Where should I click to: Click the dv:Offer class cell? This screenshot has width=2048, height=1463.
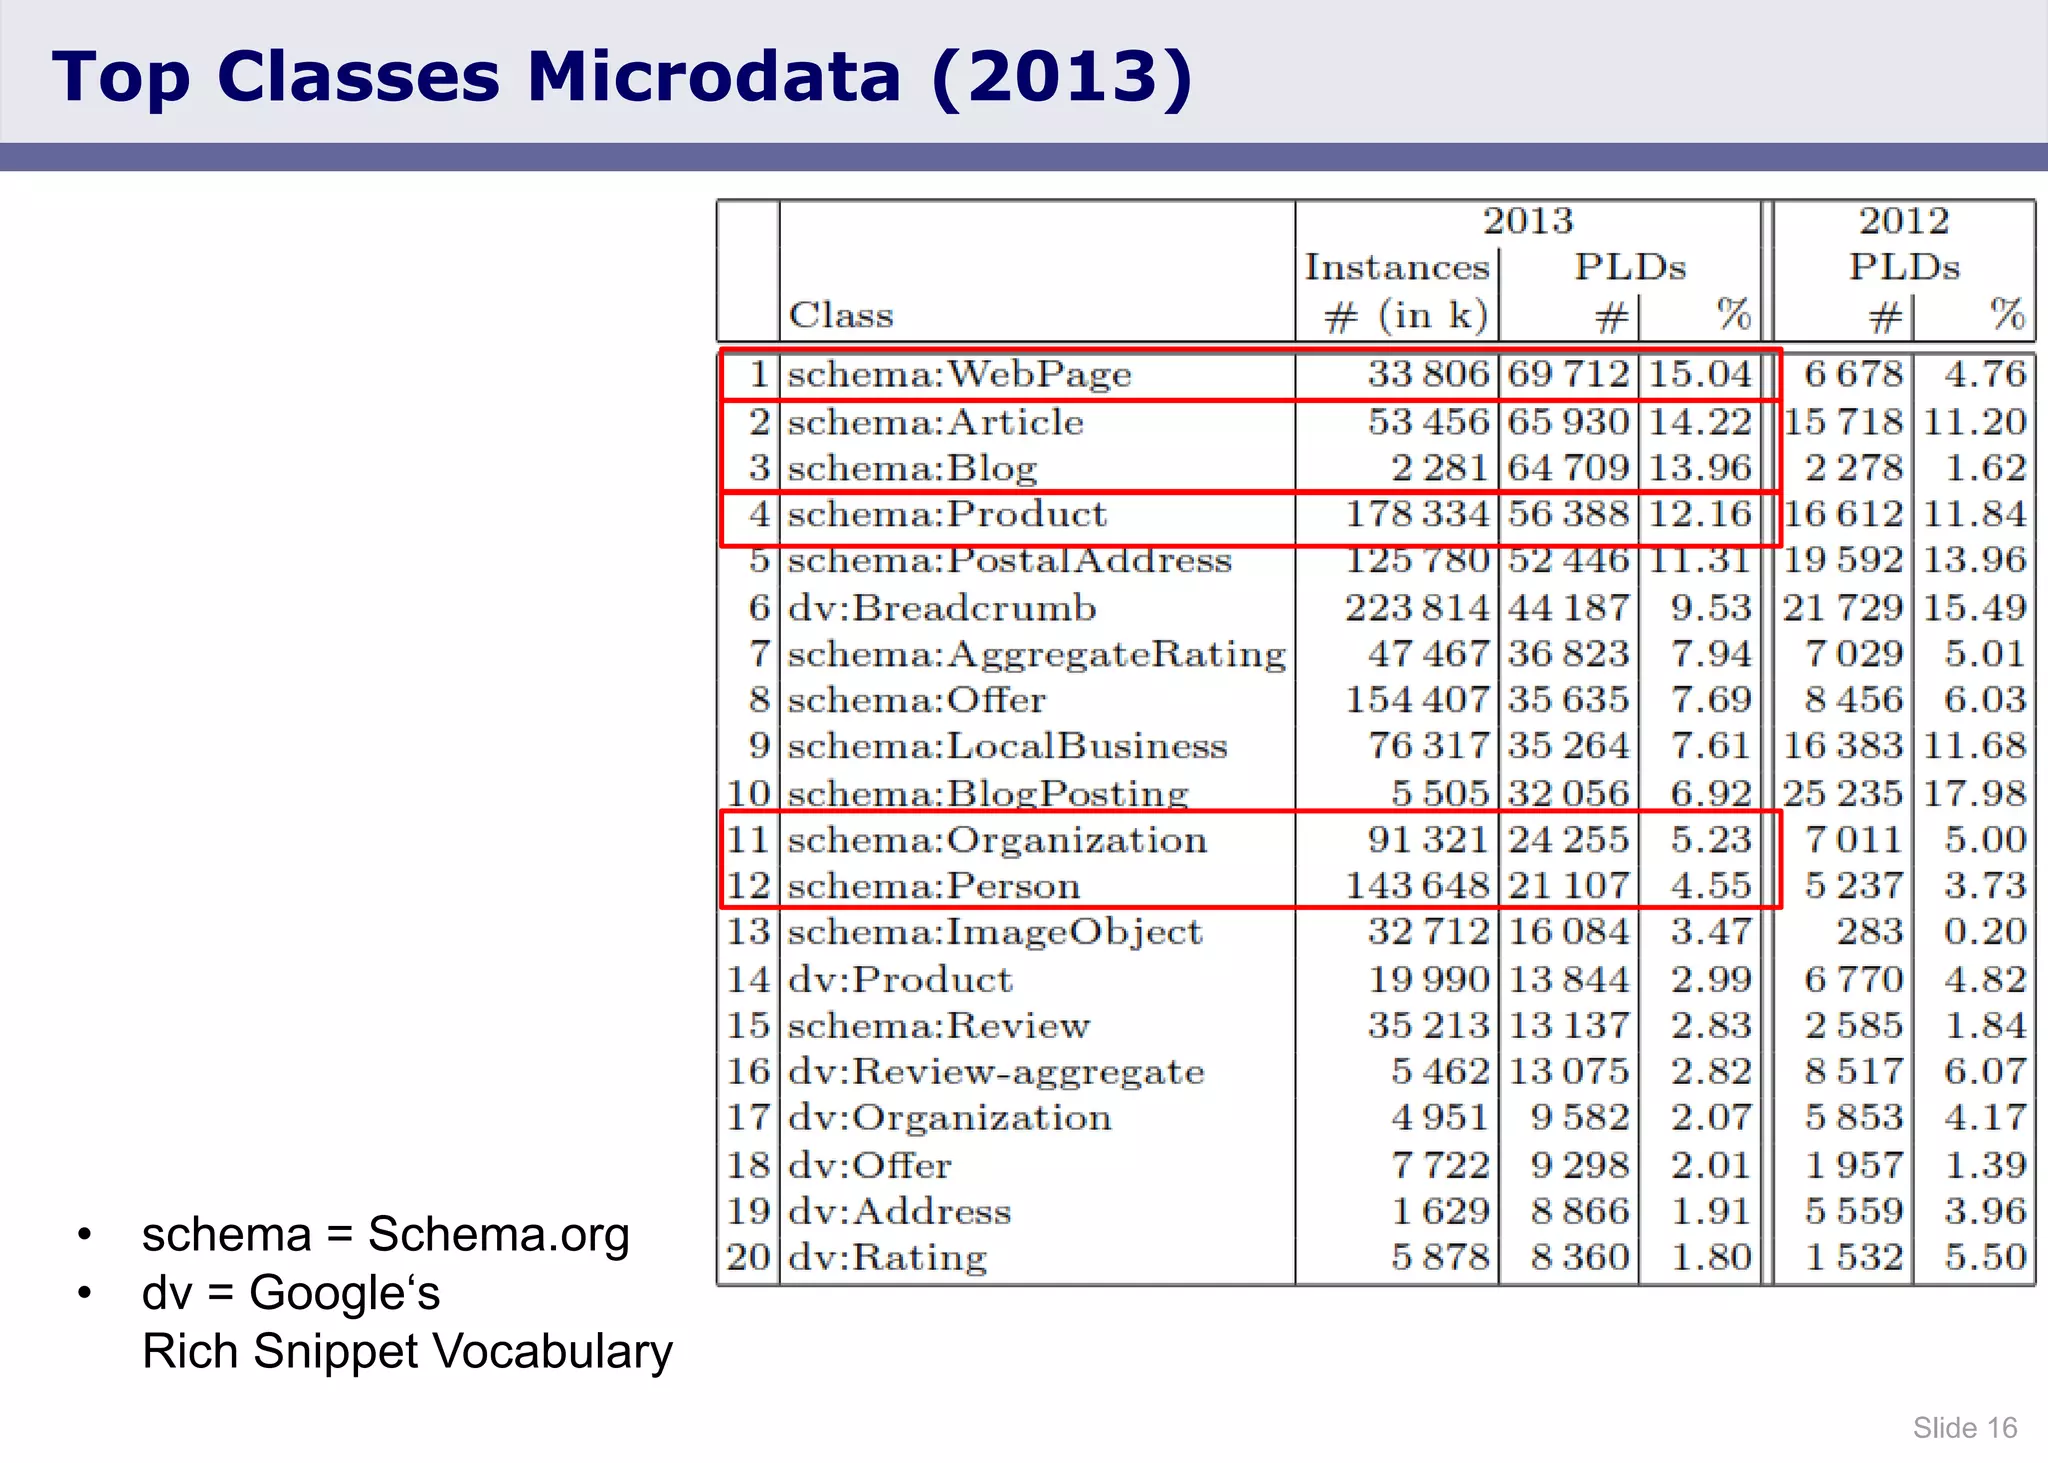(x=869, y=1165)
